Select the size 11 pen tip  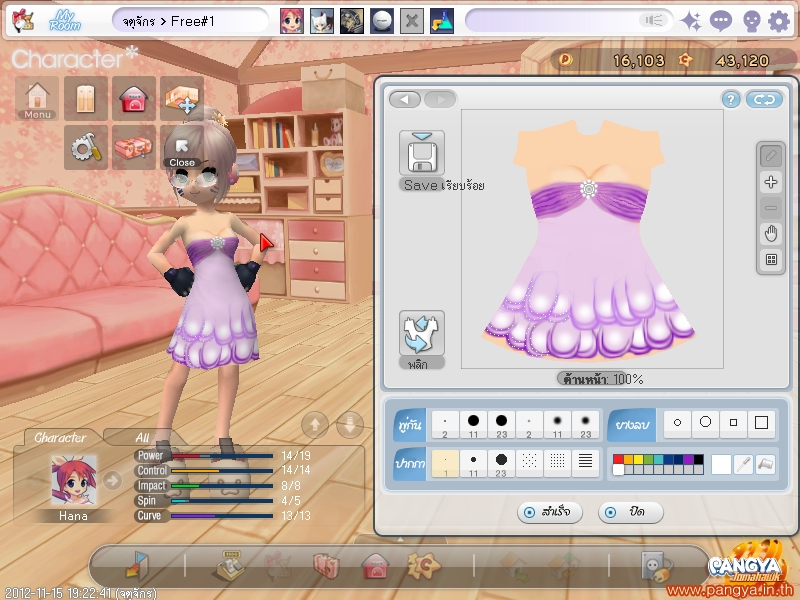point(473,464)
